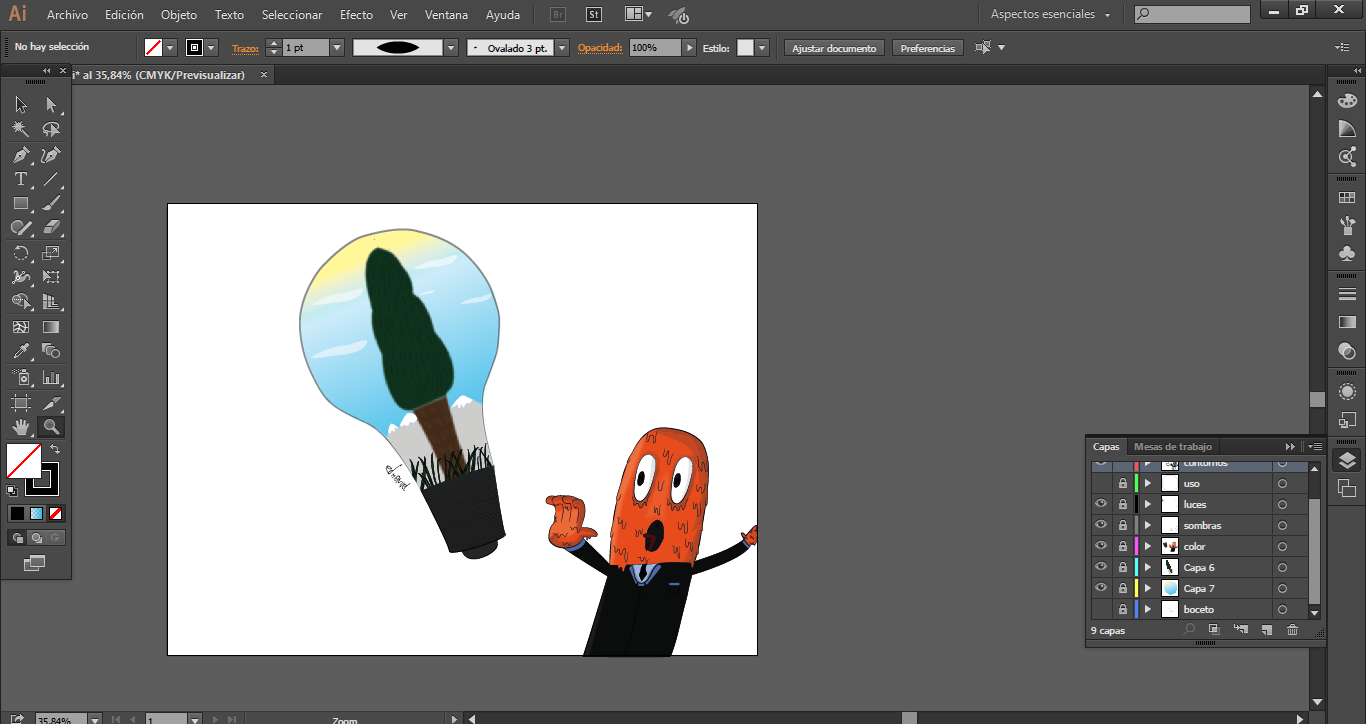Select the Type tool

[20, 180]
